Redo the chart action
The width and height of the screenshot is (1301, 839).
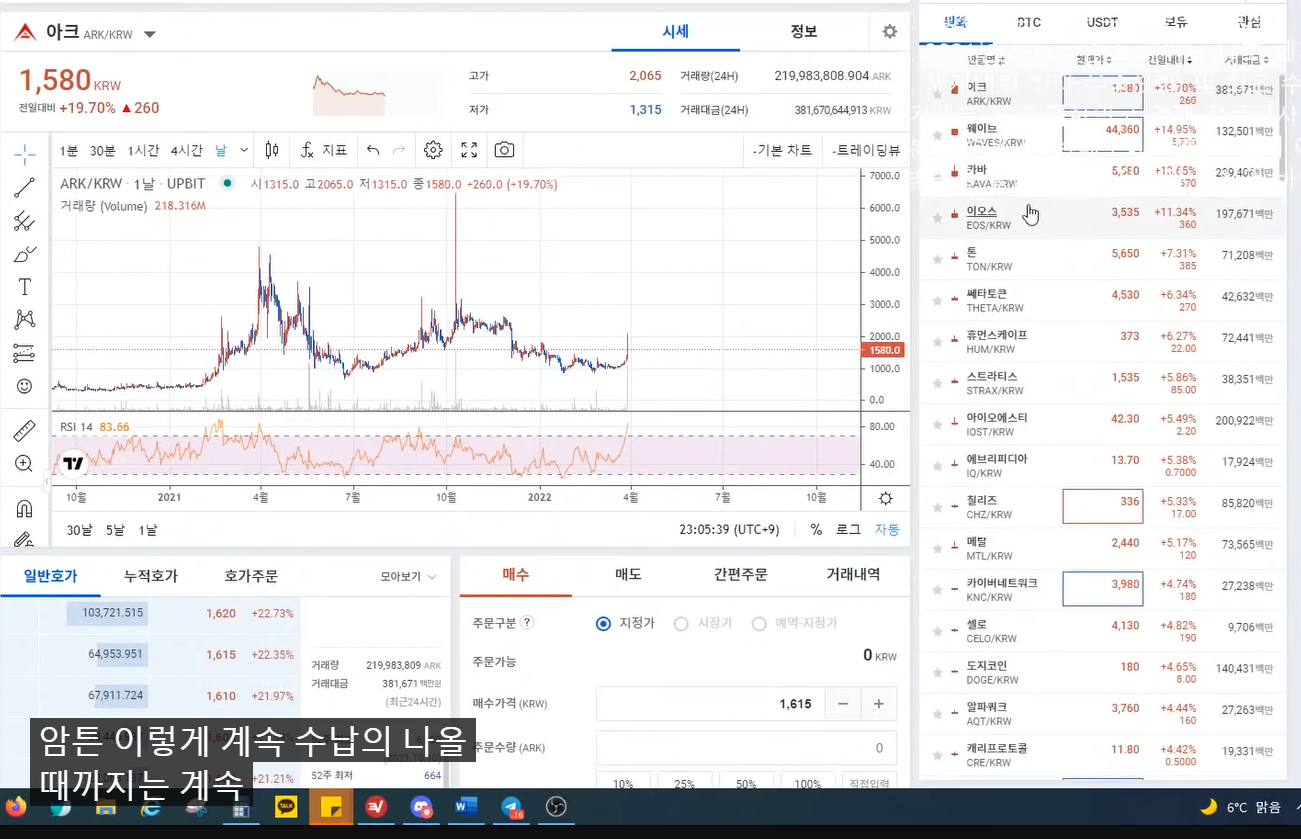tap(399, 150)
